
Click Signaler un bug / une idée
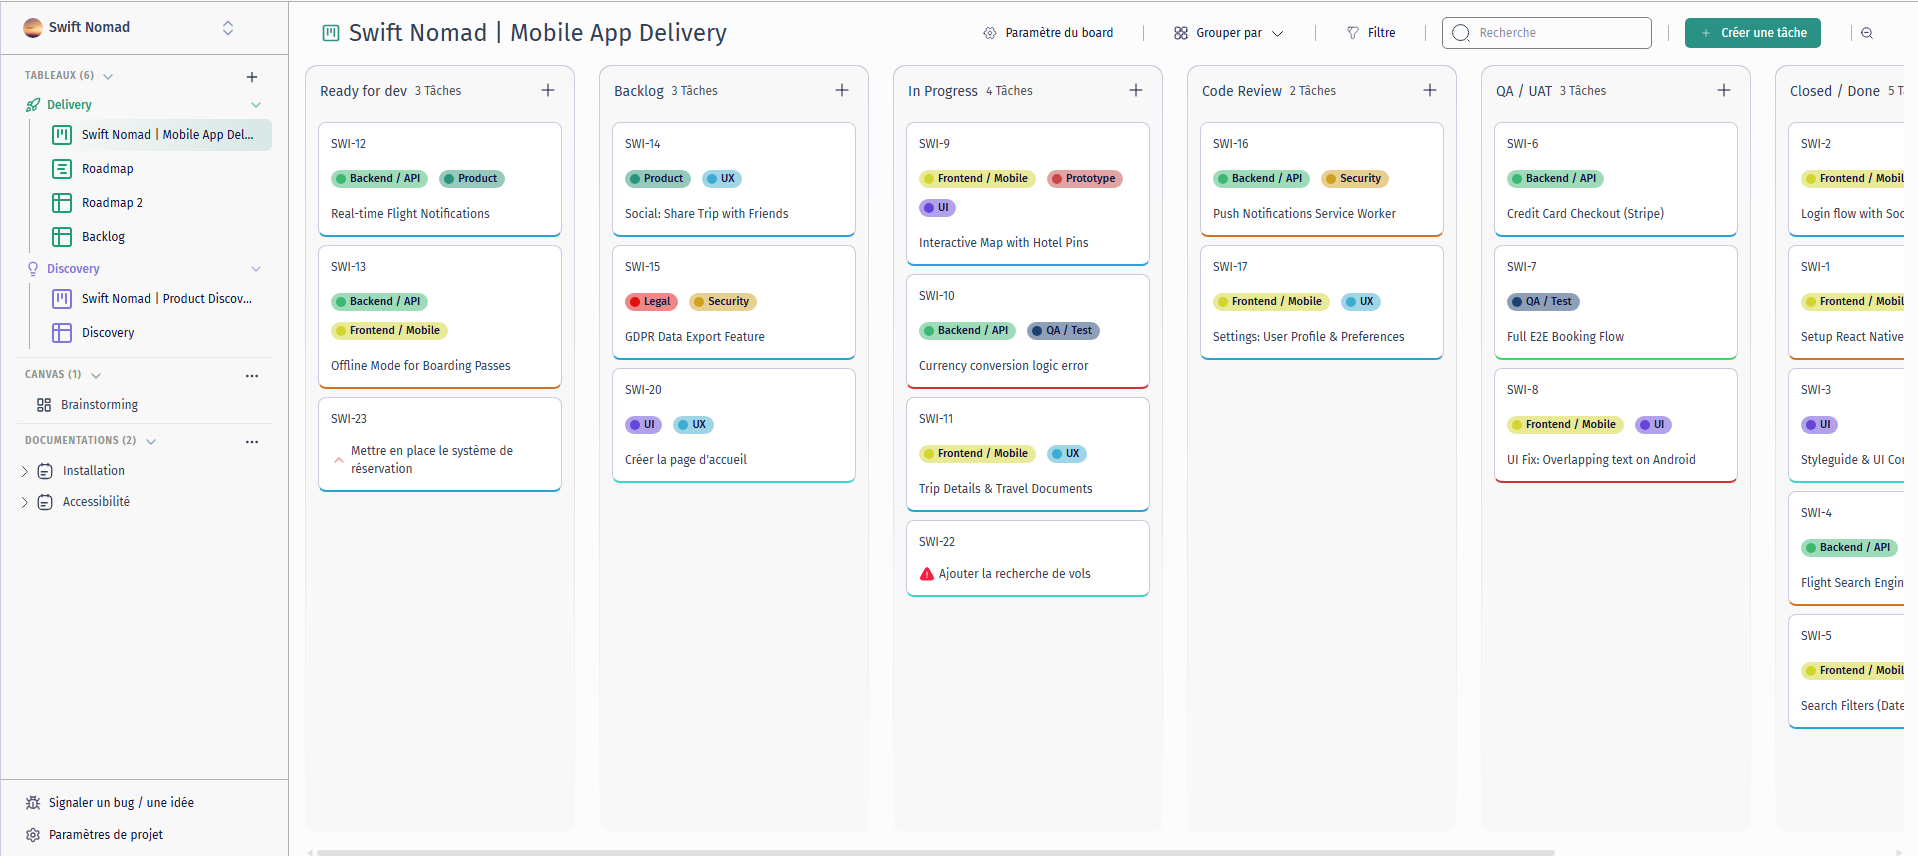point(110,803)
